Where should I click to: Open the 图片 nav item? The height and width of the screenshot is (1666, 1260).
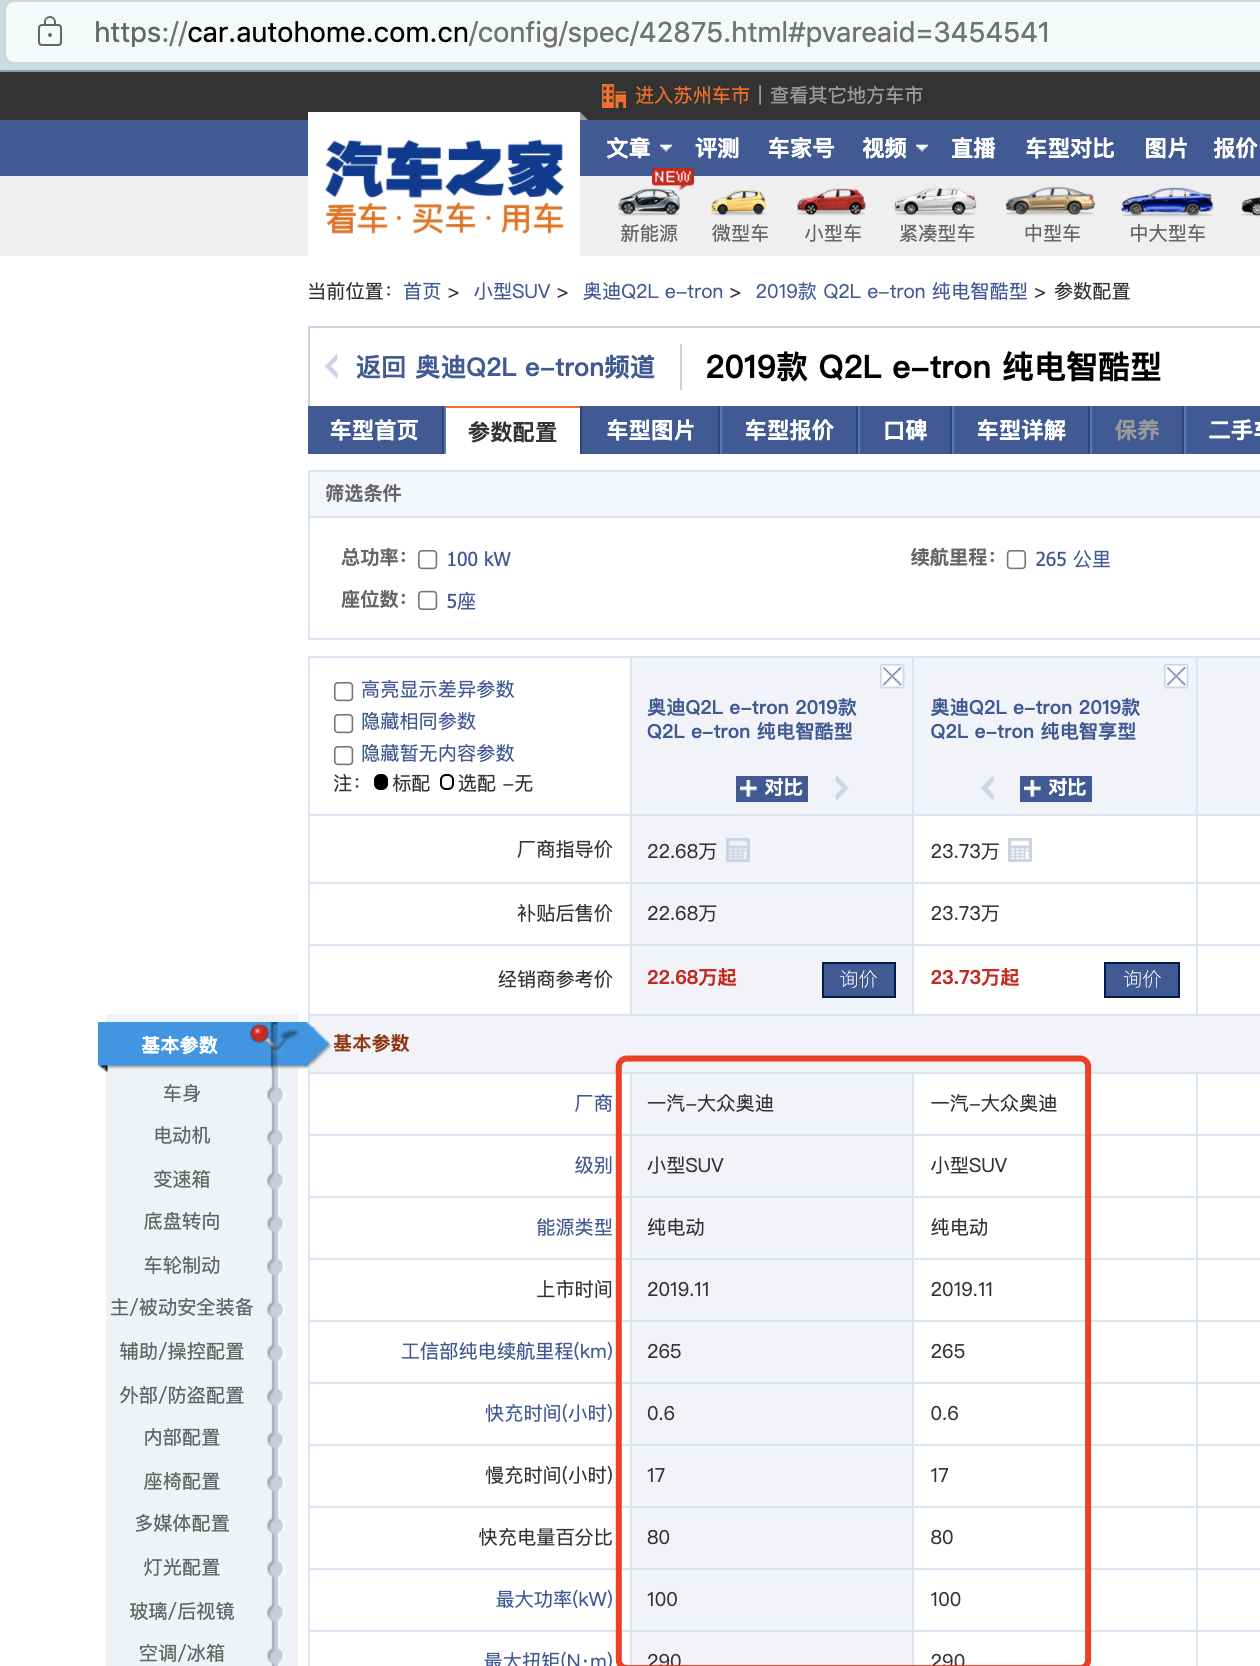[x=1166, y=148]
